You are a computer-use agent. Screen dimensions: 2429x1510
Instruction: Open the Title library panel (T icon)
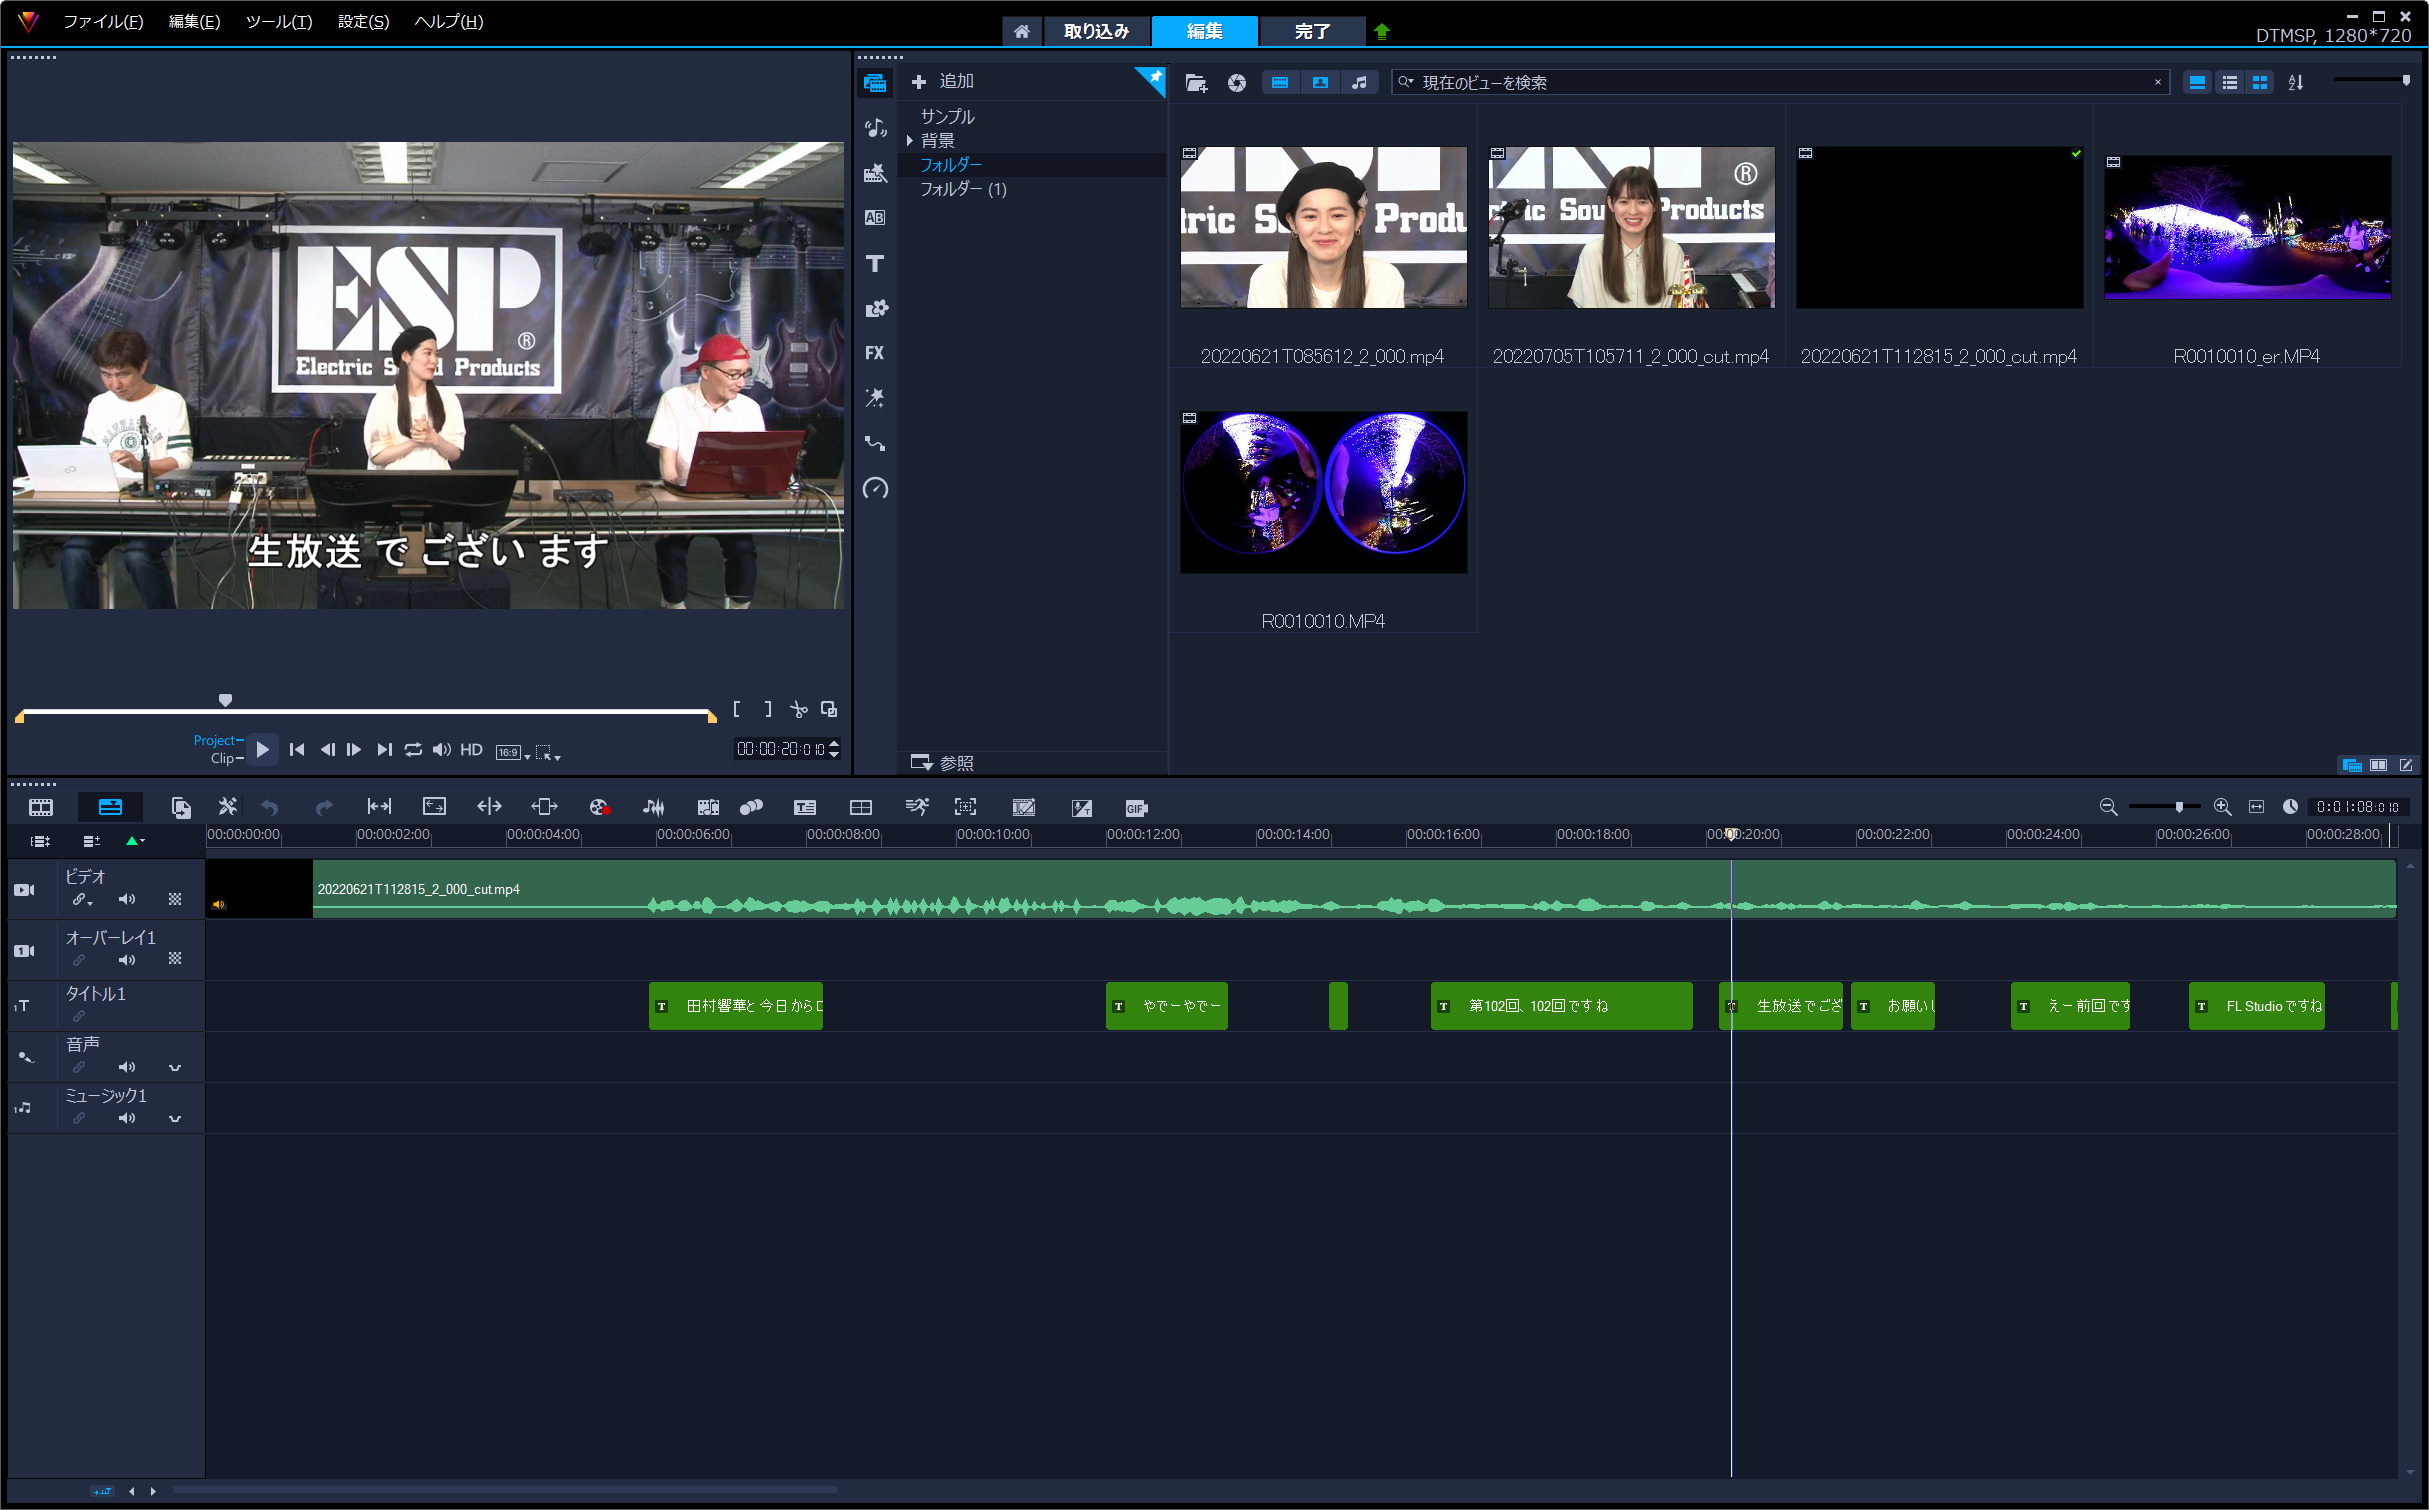(x=875, y=263)
